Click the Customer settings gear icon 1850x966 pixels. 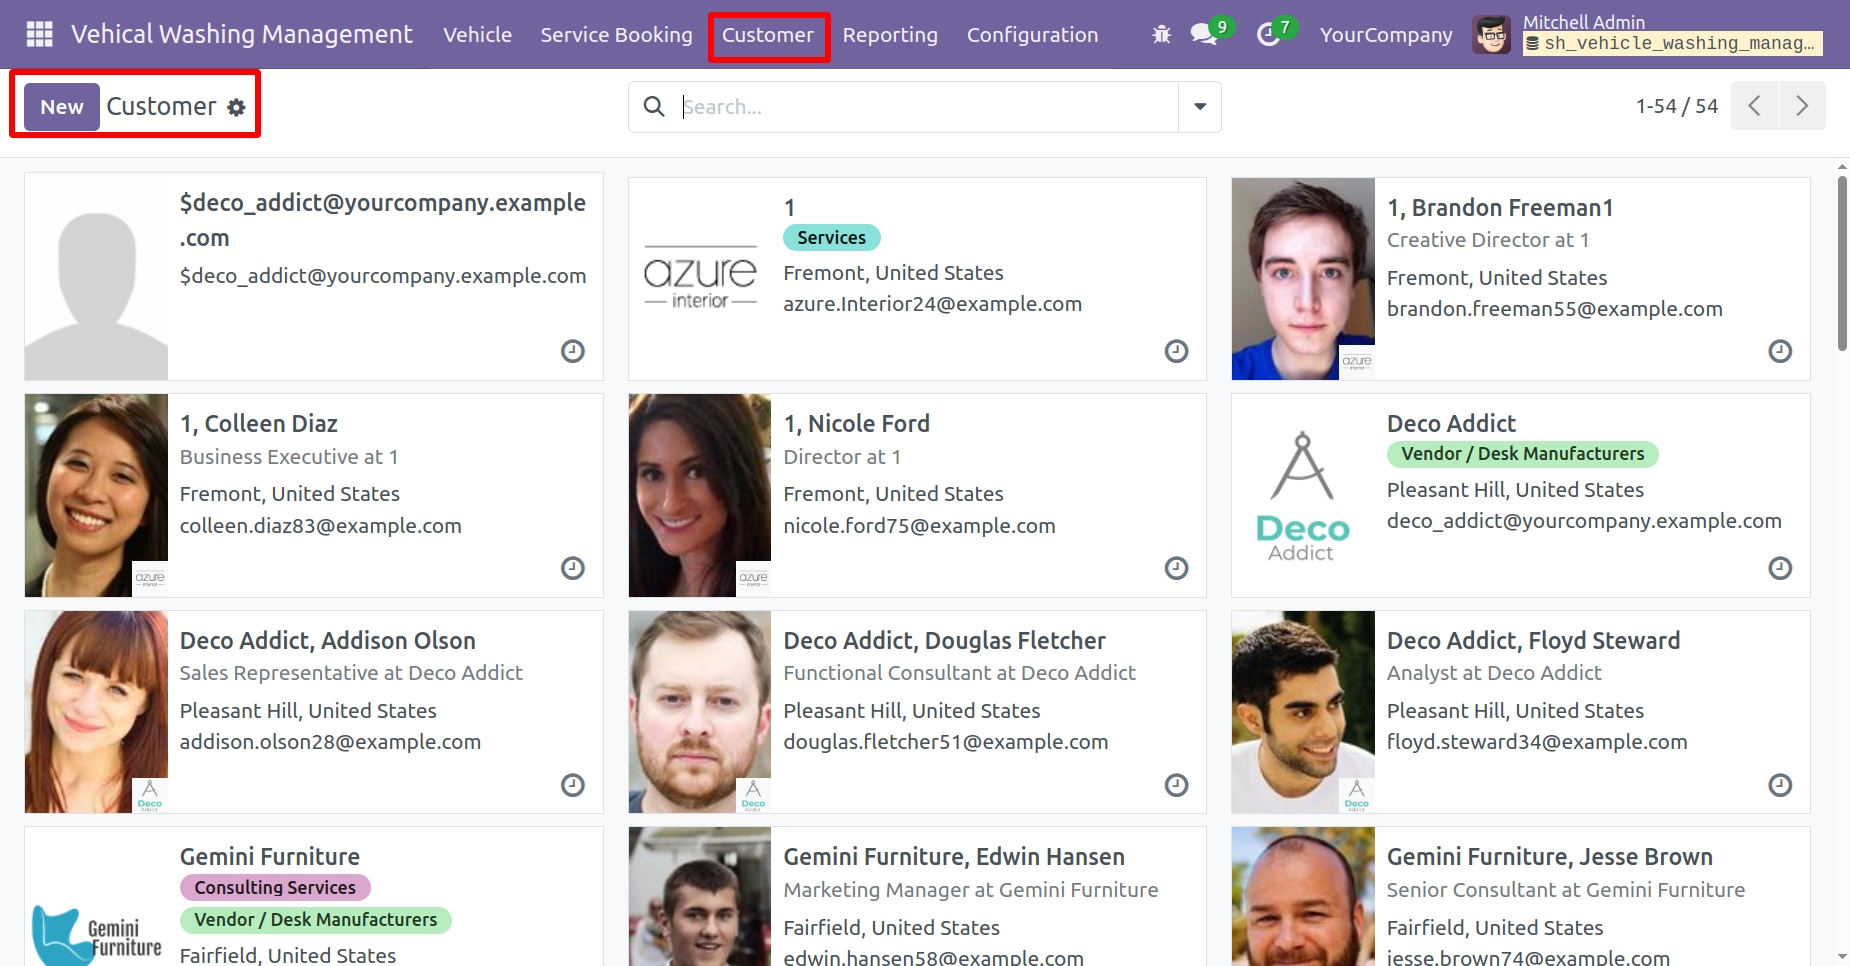[236, 107]
